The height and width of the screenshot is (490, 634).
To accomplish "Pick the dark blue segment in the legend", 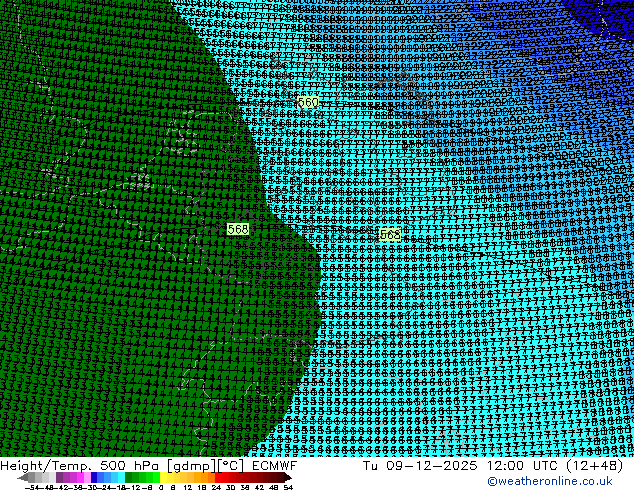I will click(97, 477).
